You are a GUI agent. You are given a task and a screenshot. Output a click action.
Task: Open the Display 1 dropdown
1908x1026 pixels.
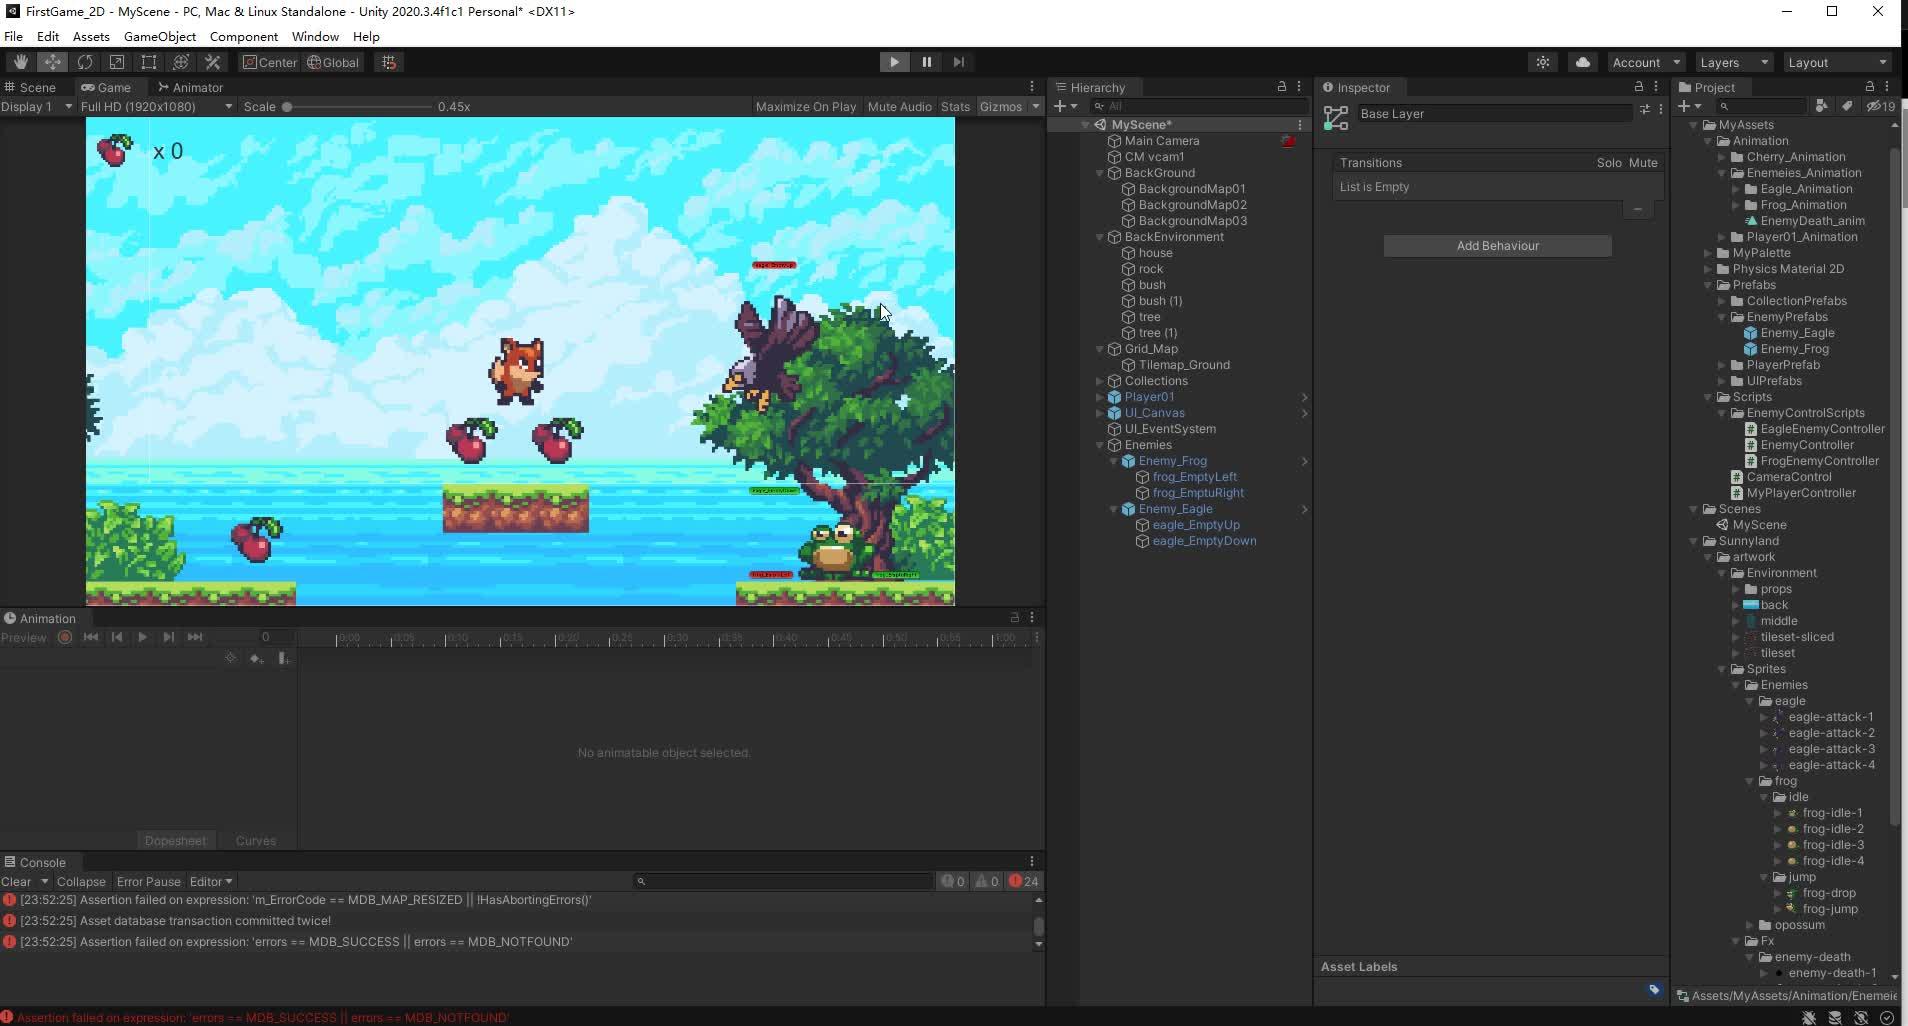coord(37,106)
